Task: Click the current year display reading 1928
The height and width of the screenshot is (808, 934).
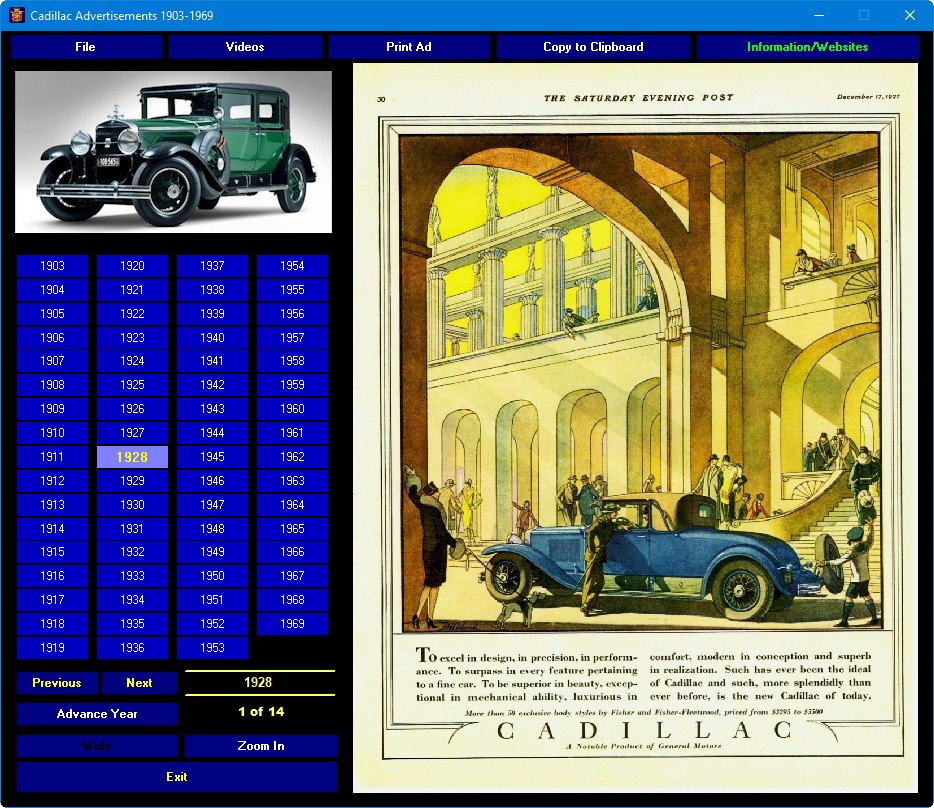Action: [259, 683]
